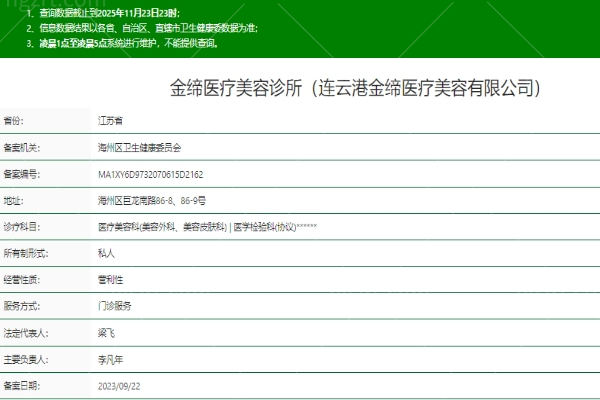Click the clinic title 金缔医疗美容诊所
600x400 pixels.
(355, 88)
